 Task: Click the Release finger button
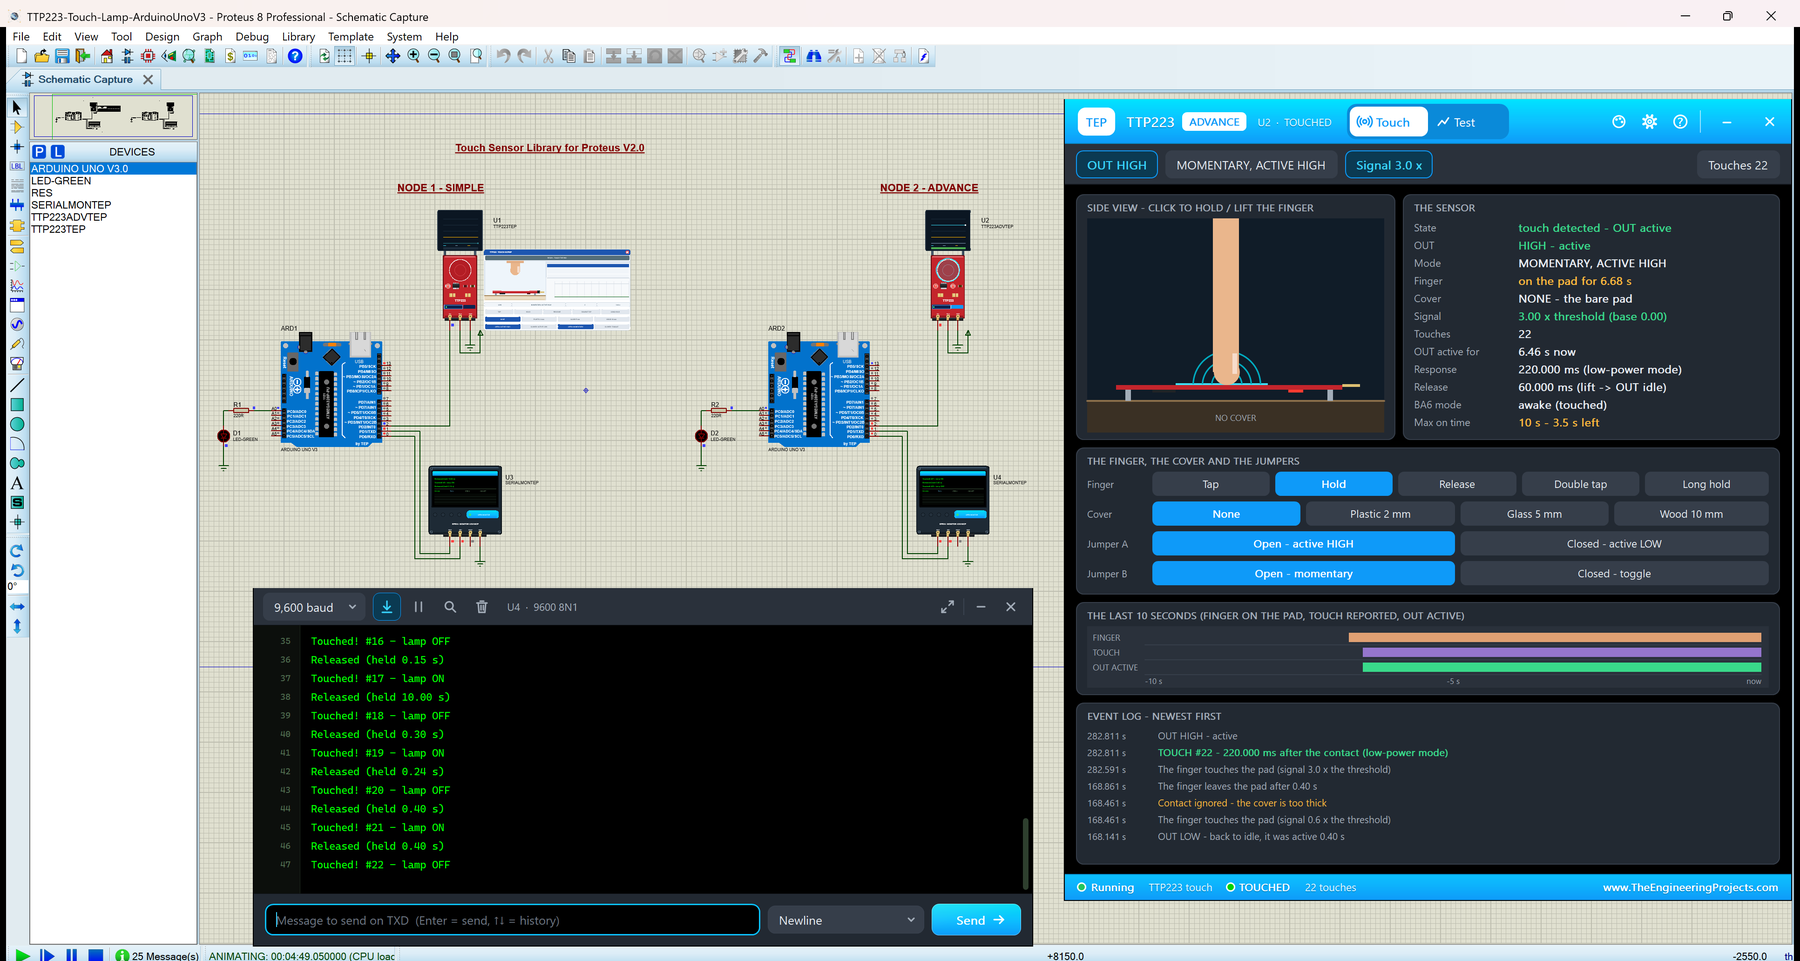tap(1457, 484)
